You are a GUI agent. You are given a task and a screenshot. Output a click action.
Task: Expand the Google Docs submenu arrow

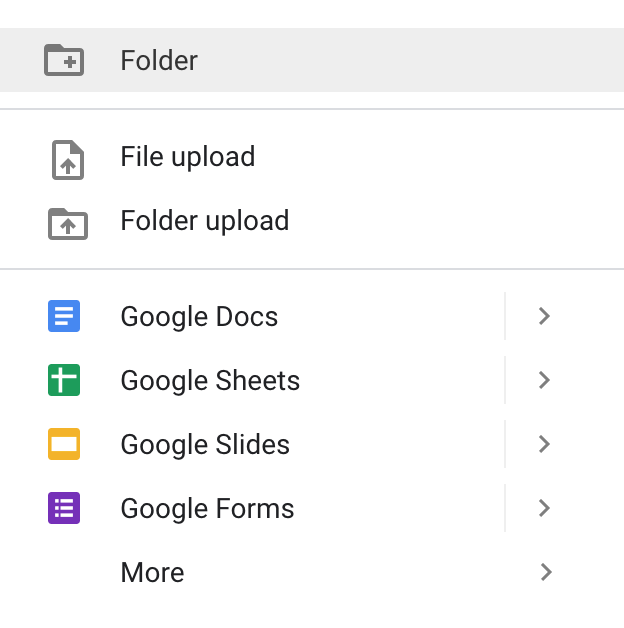545,316
